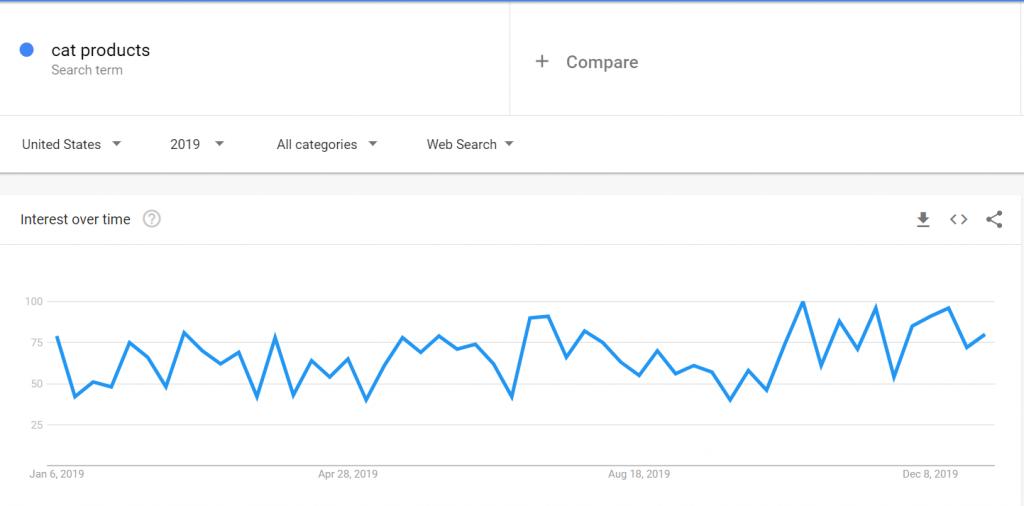Click the blue dot next to cat products
The height and width of the screenshot is (506, 1024).
[27, 50]
